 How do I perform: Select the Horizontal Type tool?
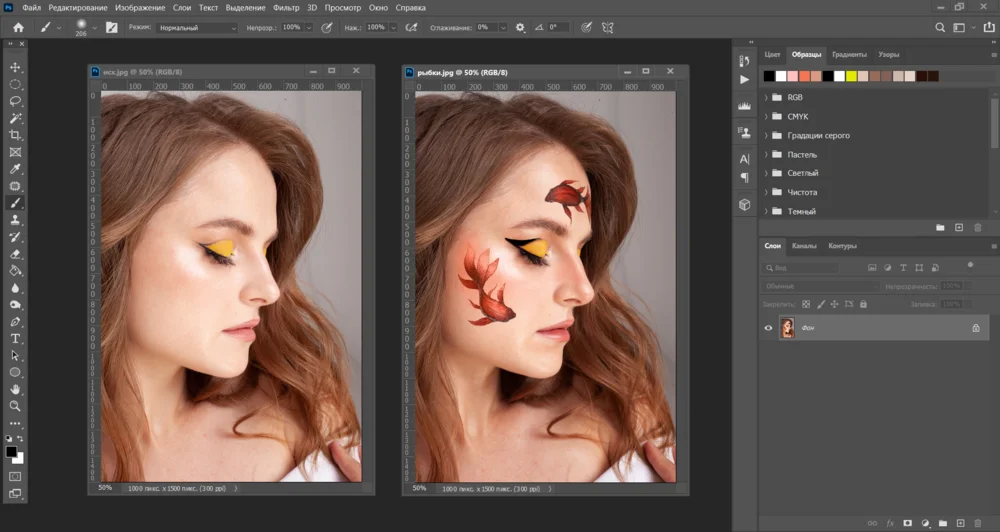(15, 339)
